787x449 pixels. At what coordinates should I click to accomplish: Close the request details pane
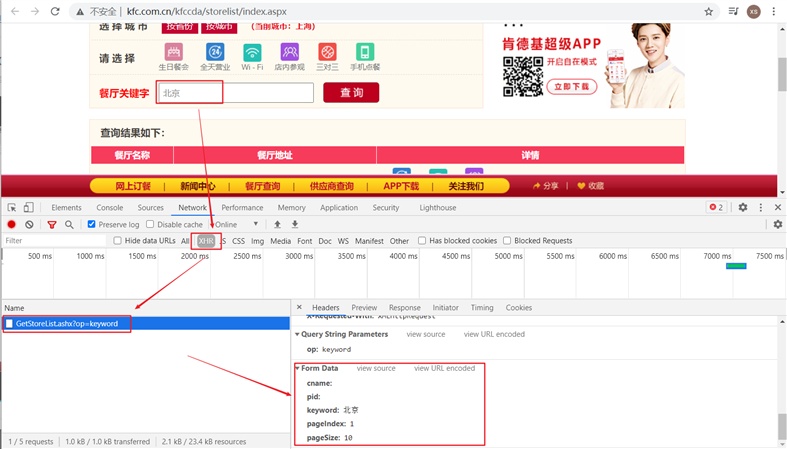click(x=299, y=307)
